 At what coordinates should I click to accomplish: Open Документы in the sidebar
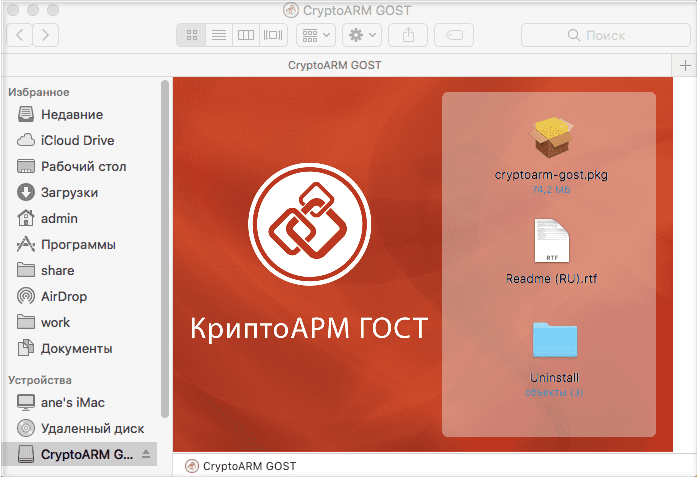pyautogui.click(x=64, y=348)
